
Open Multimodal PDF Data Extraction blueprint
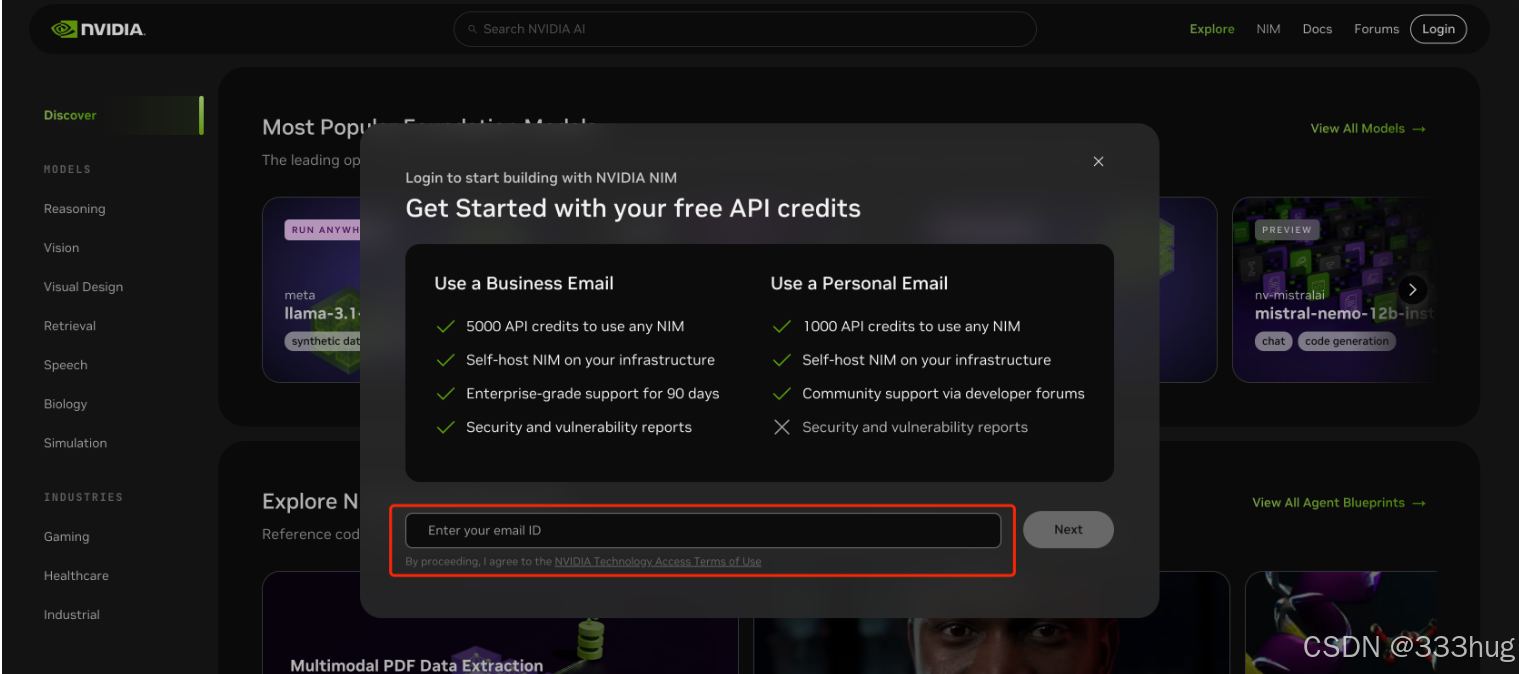(x=416, y=665)
